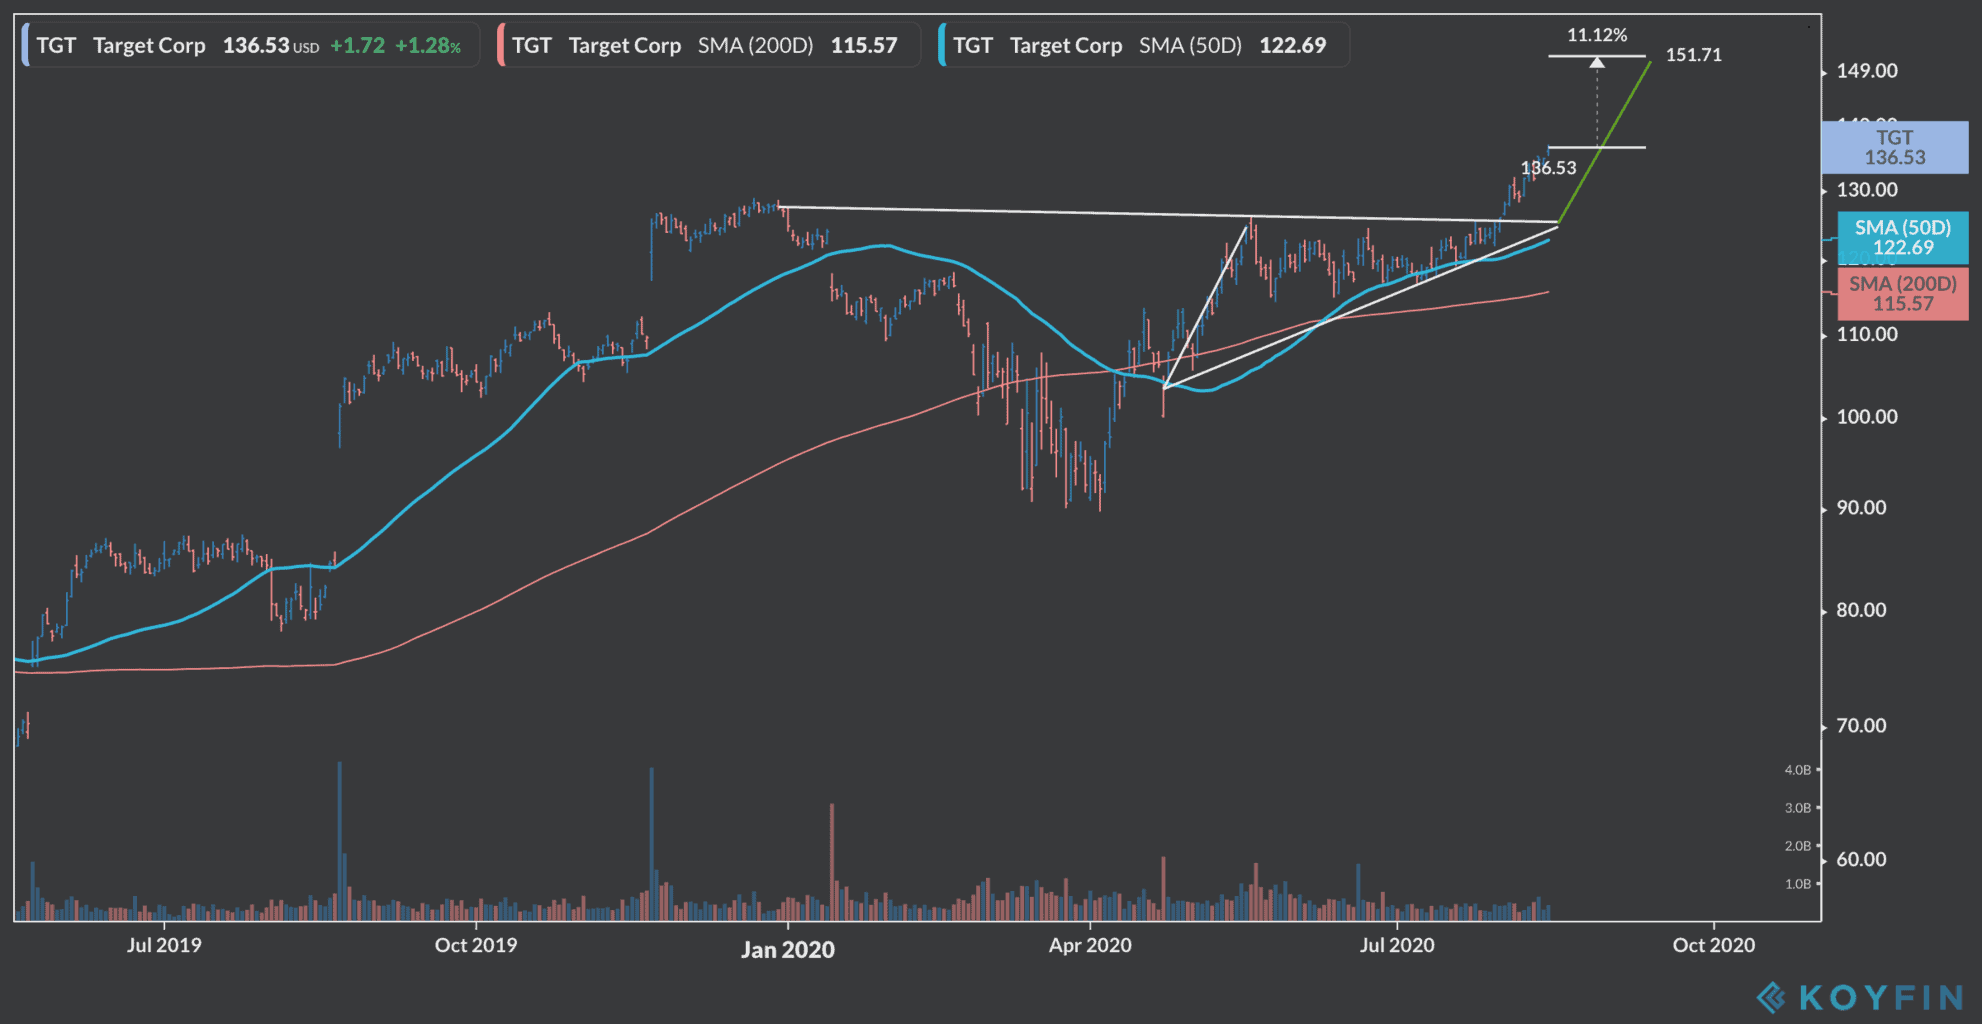1982x1024 pixels.
Task: Select the SMA (200D) legend entry
Action: tap(708, 45)
